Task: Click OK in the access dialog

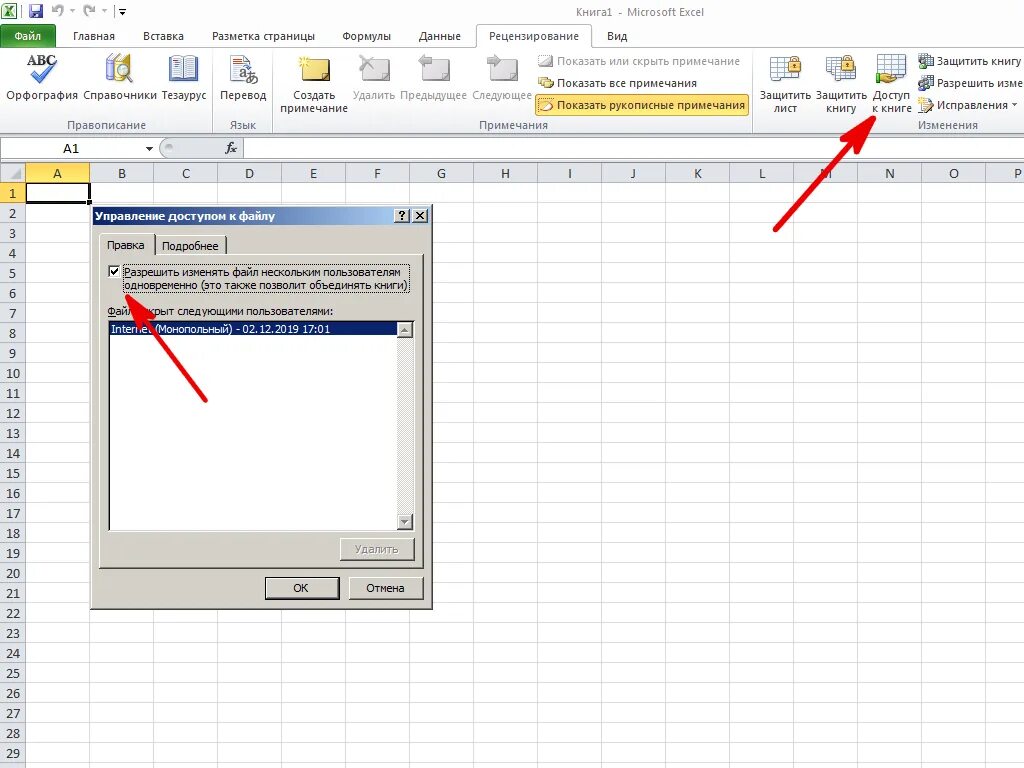Action: [301, 588]
